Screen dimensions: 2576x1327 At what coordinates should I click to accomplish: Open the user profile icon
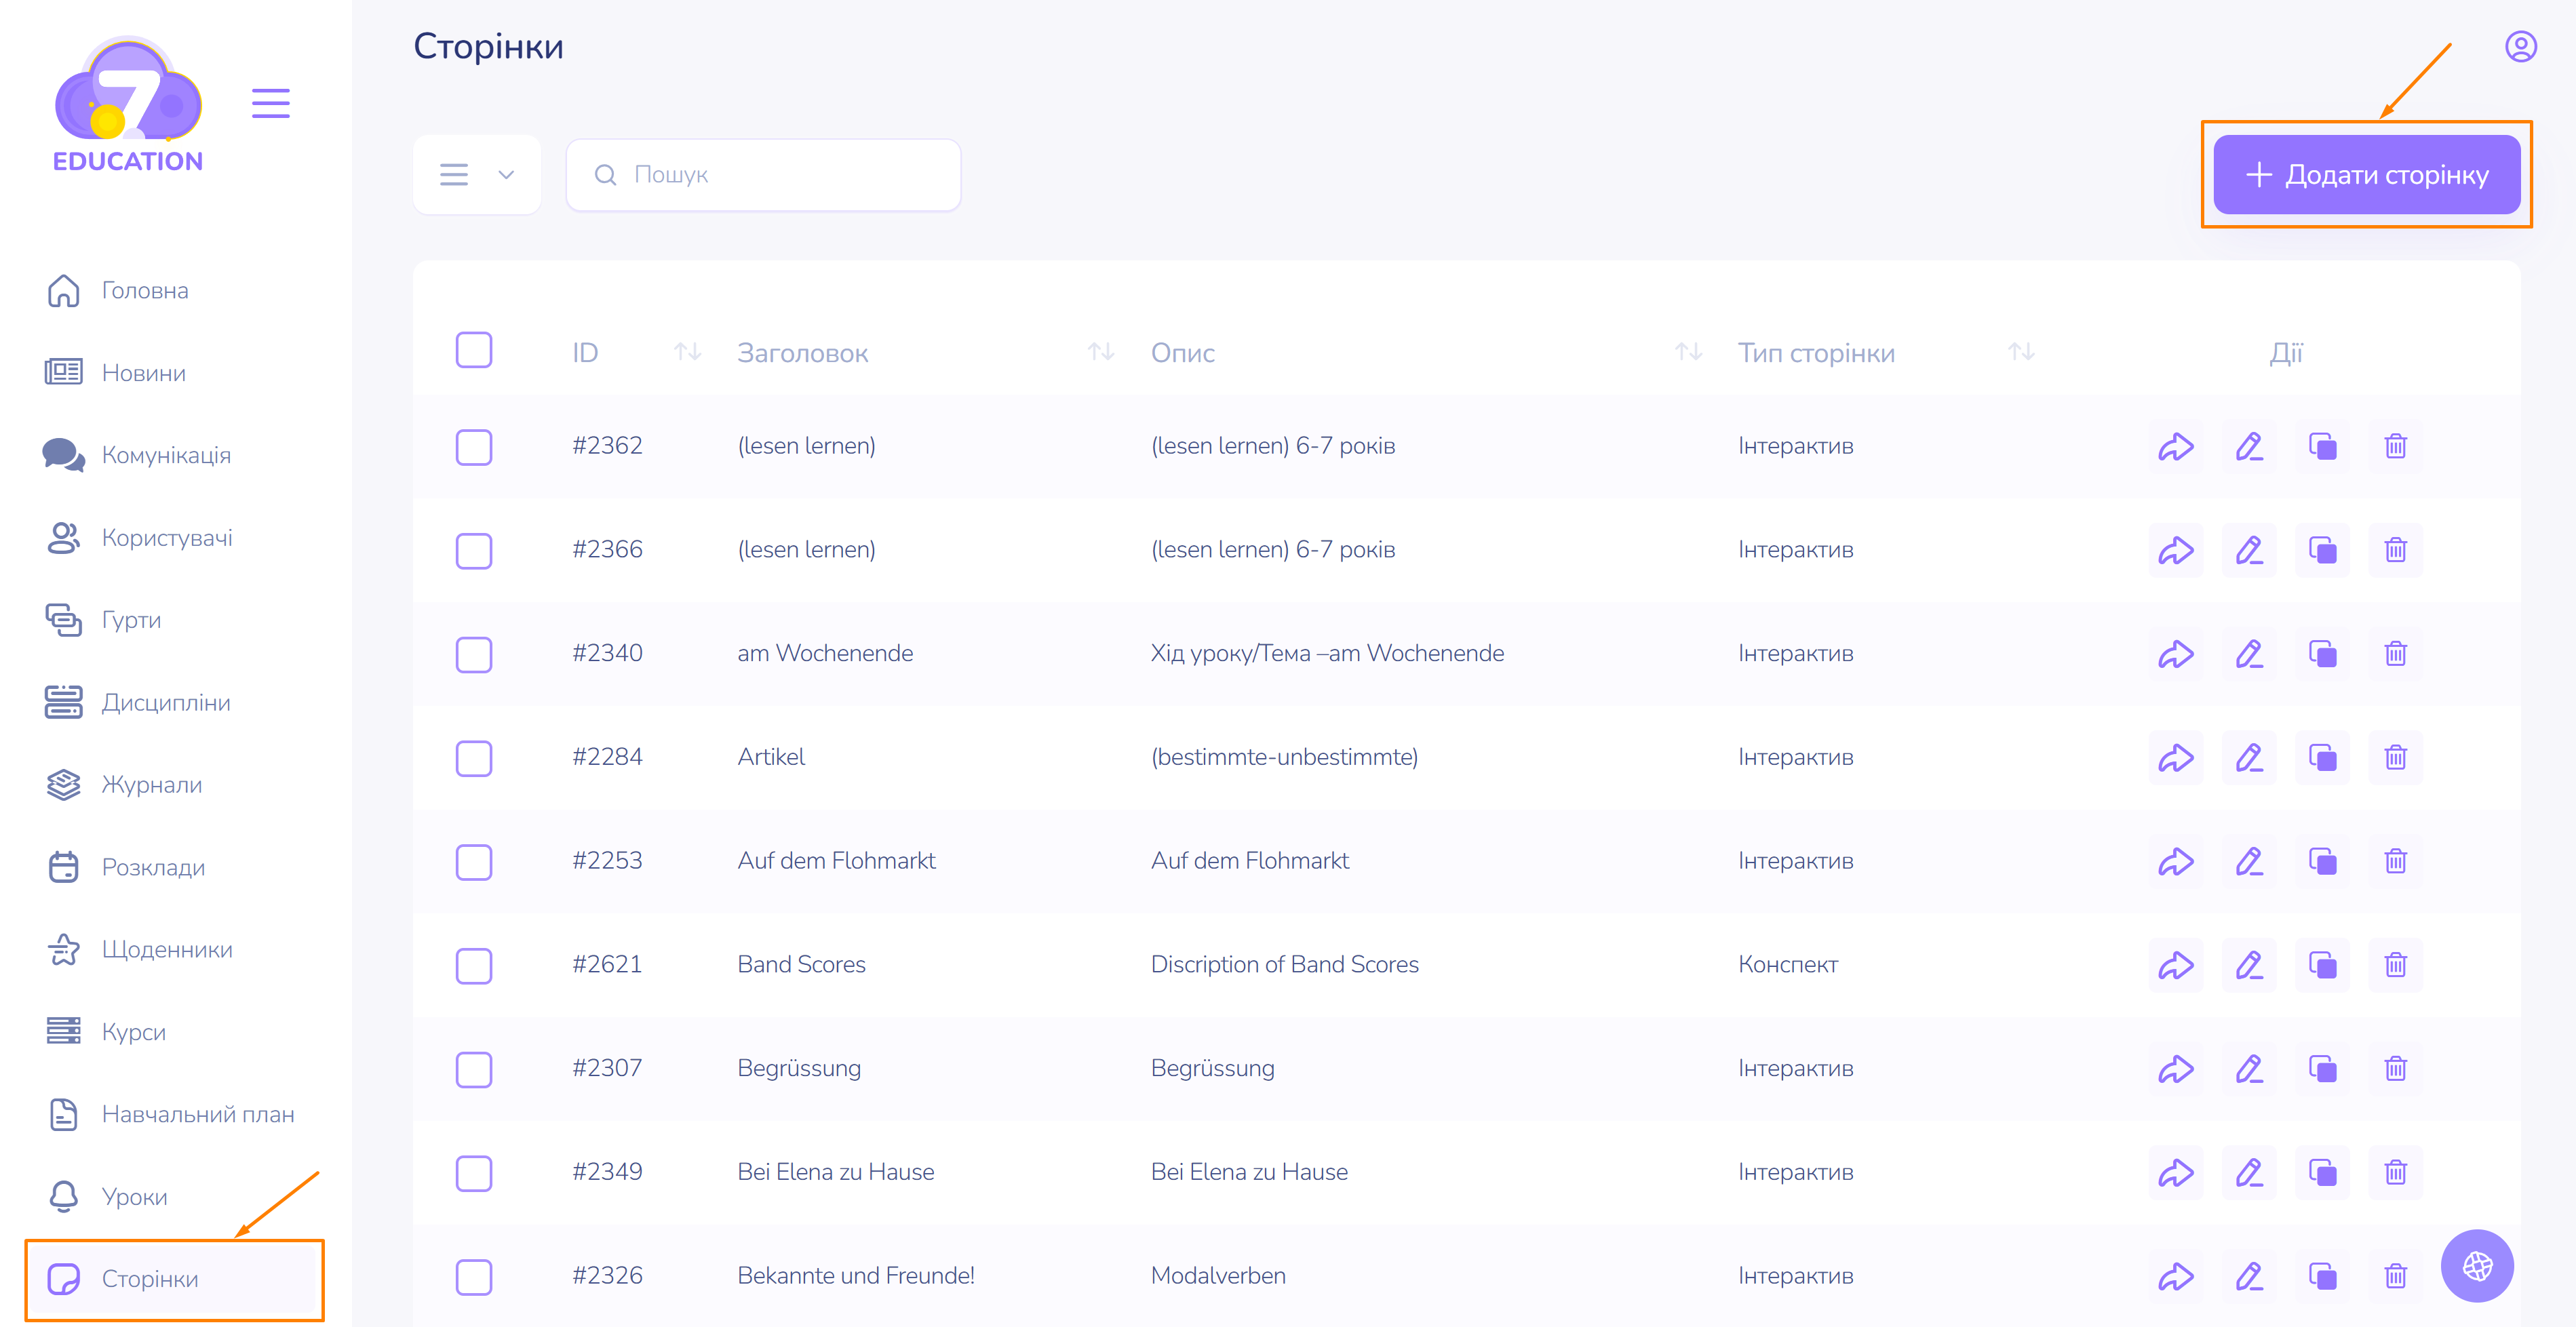point(2520,47)
